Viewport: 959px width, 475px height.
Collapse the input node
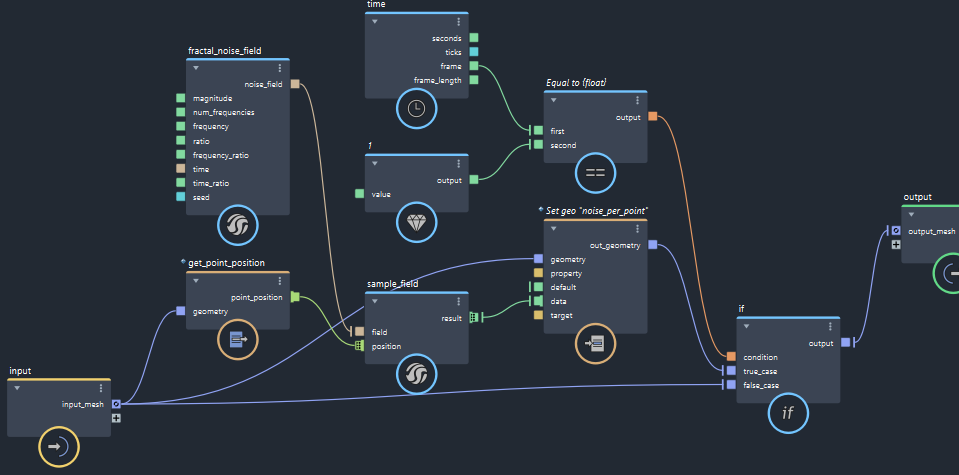pos(17,388)
